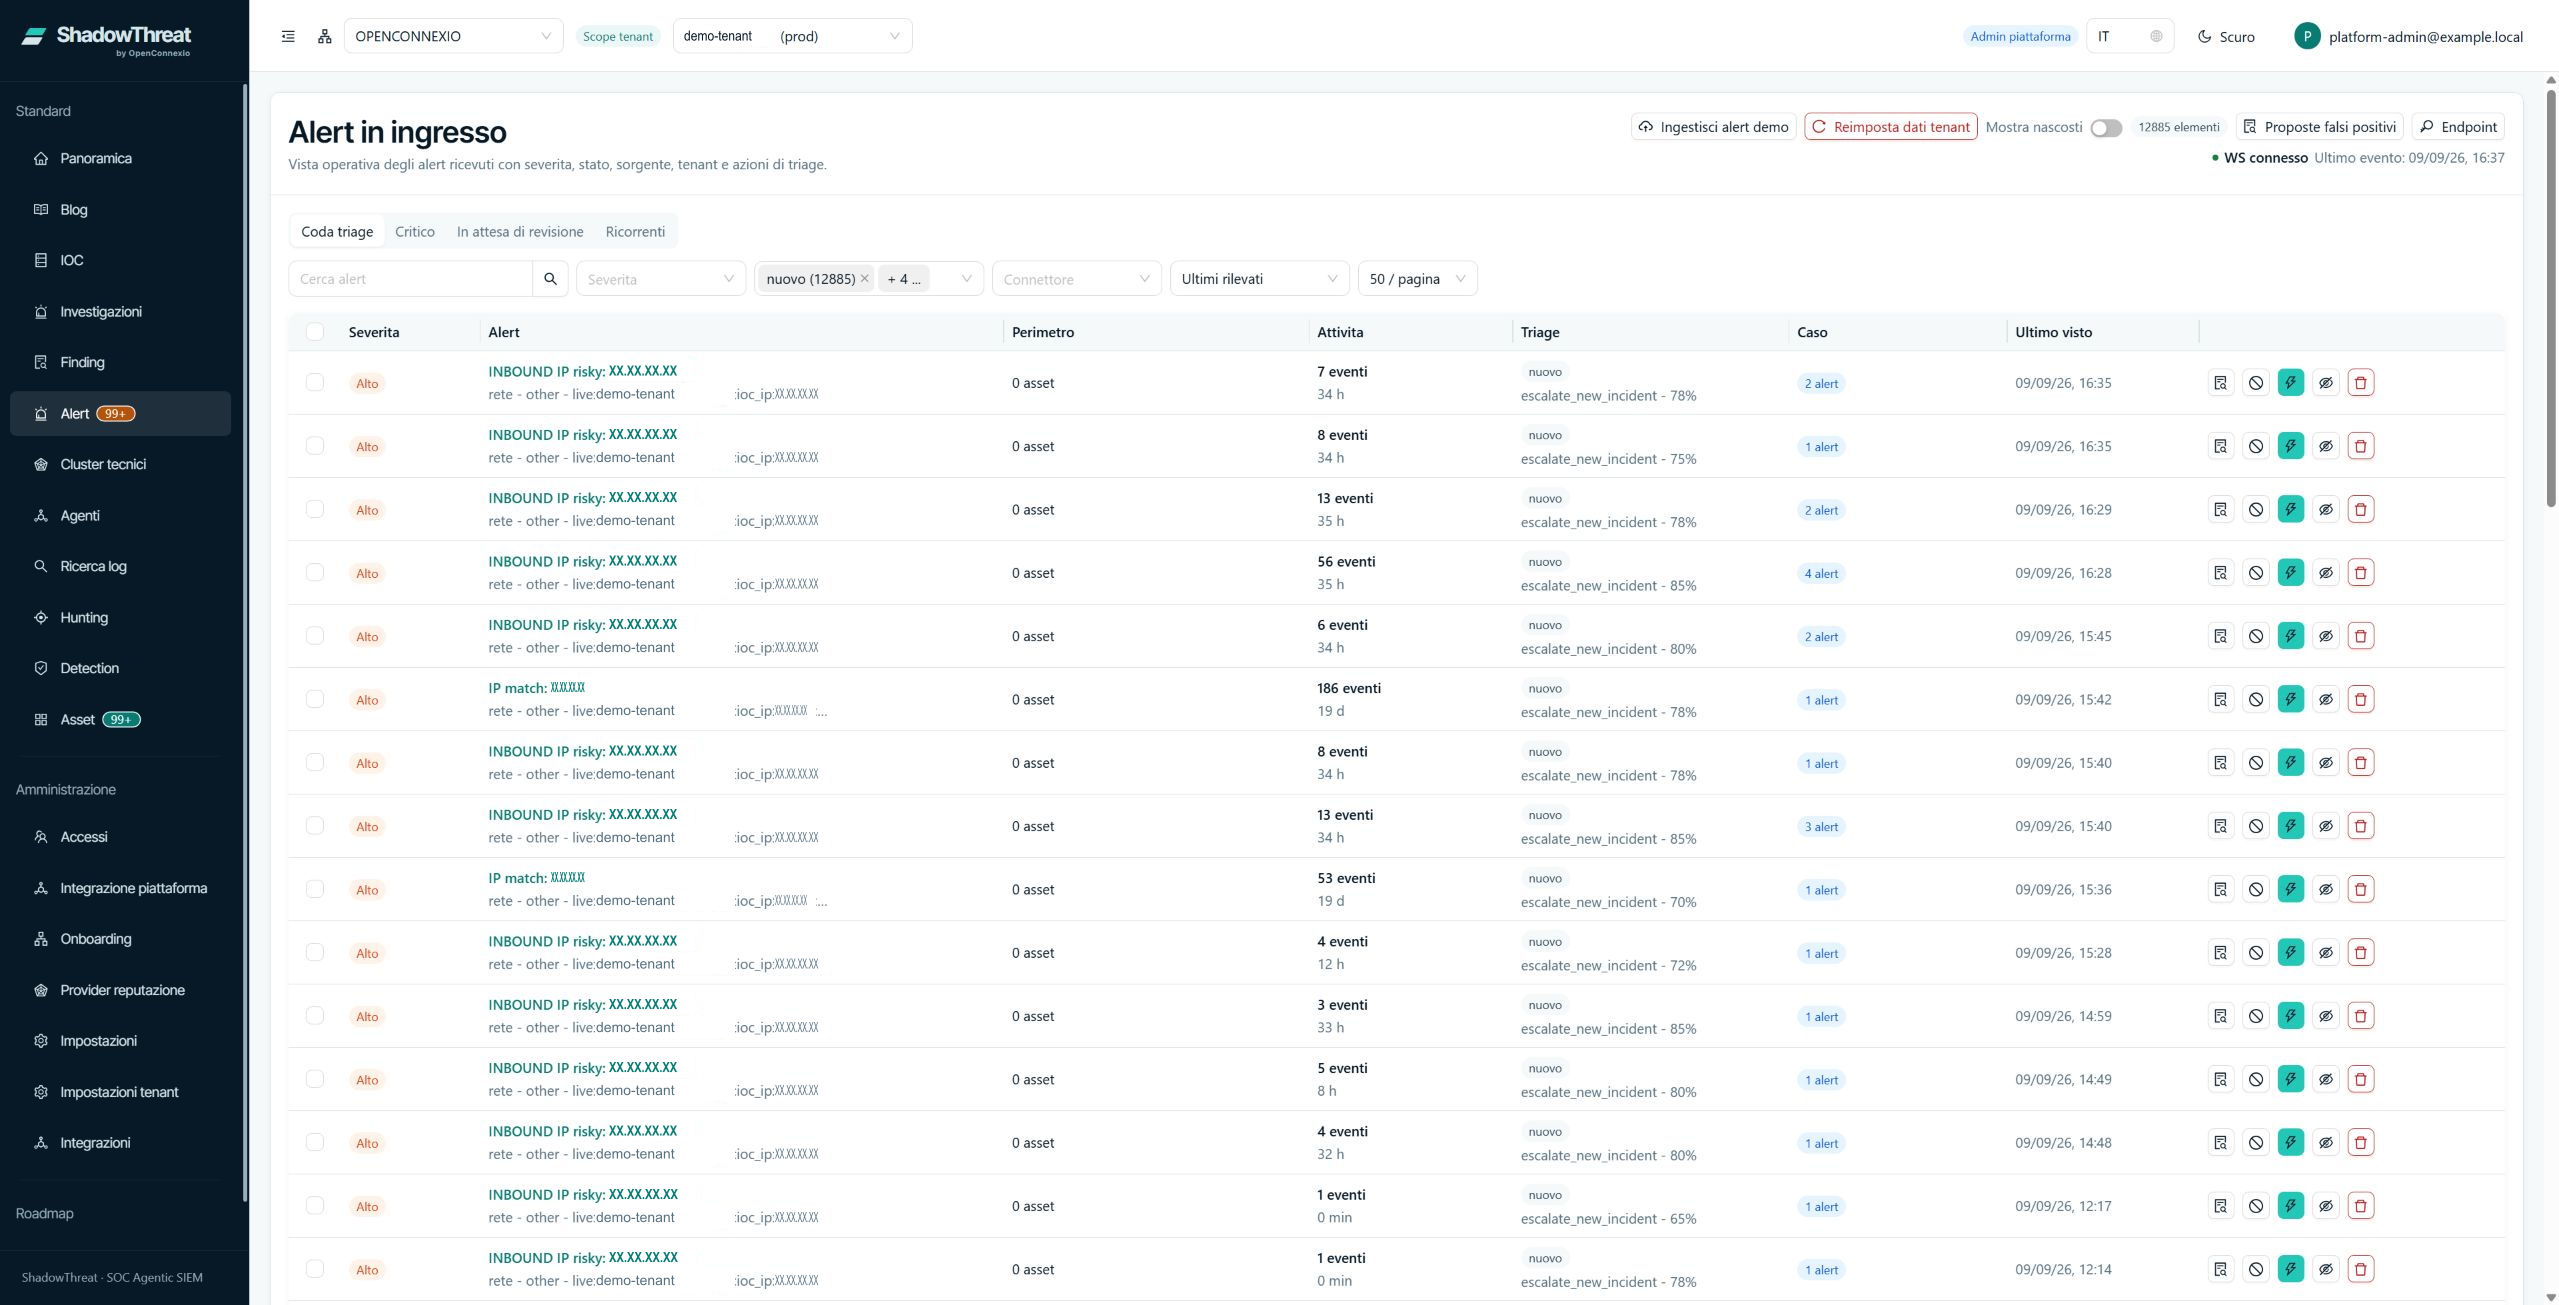
Task: Switch to In attesa di revisione tab
Action: [x=520, y=231]
